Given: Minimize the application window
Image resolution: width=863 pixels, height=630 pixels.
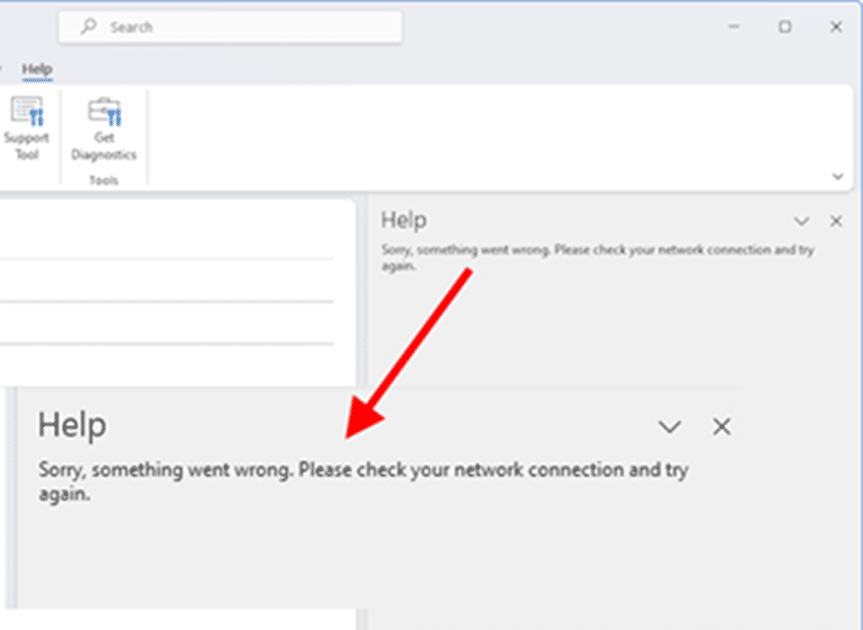Looking at the screenshot, I should (x=734, y=26).
